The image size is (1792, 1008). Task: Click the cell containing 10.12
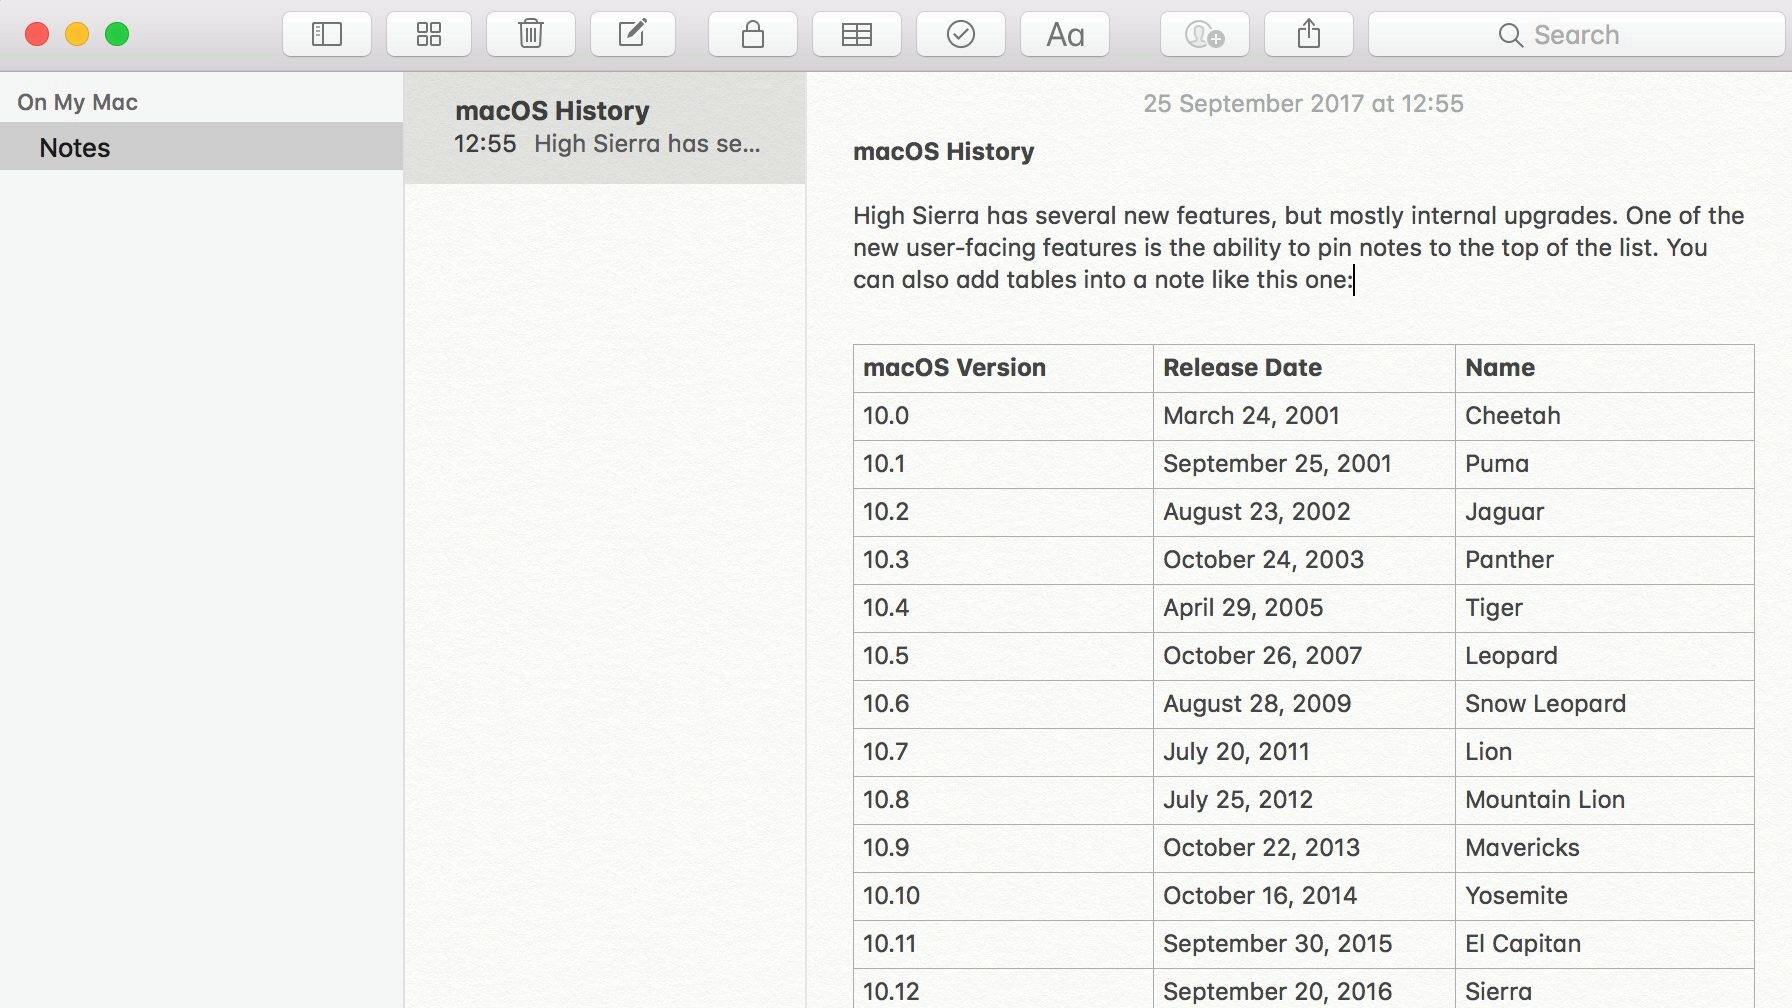pos(1003,989)
